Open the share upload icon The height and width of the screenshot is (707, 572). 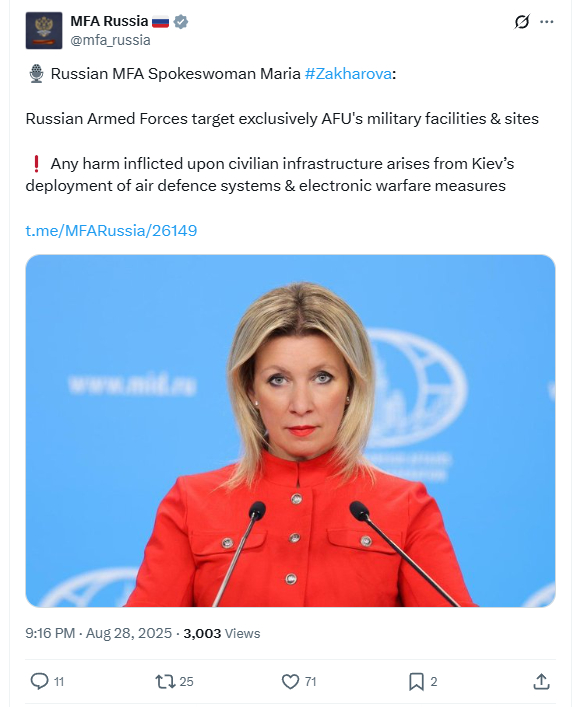(x=541, y=681)
